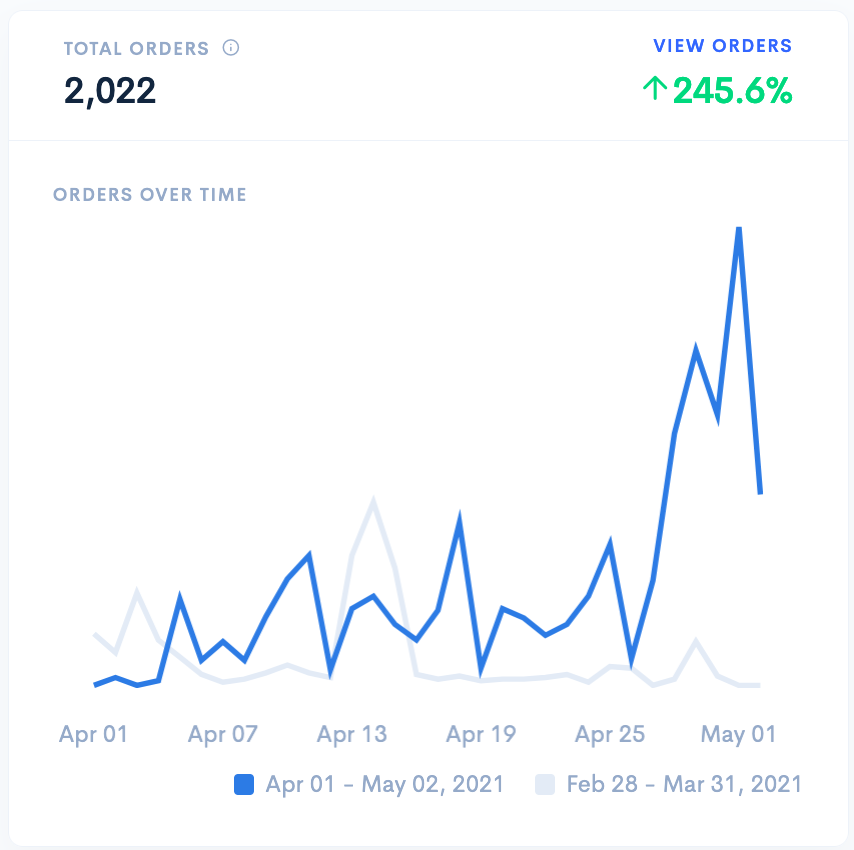Click the 2,022 total orders figure
854x850 pixels.
[x=110, y=91]
